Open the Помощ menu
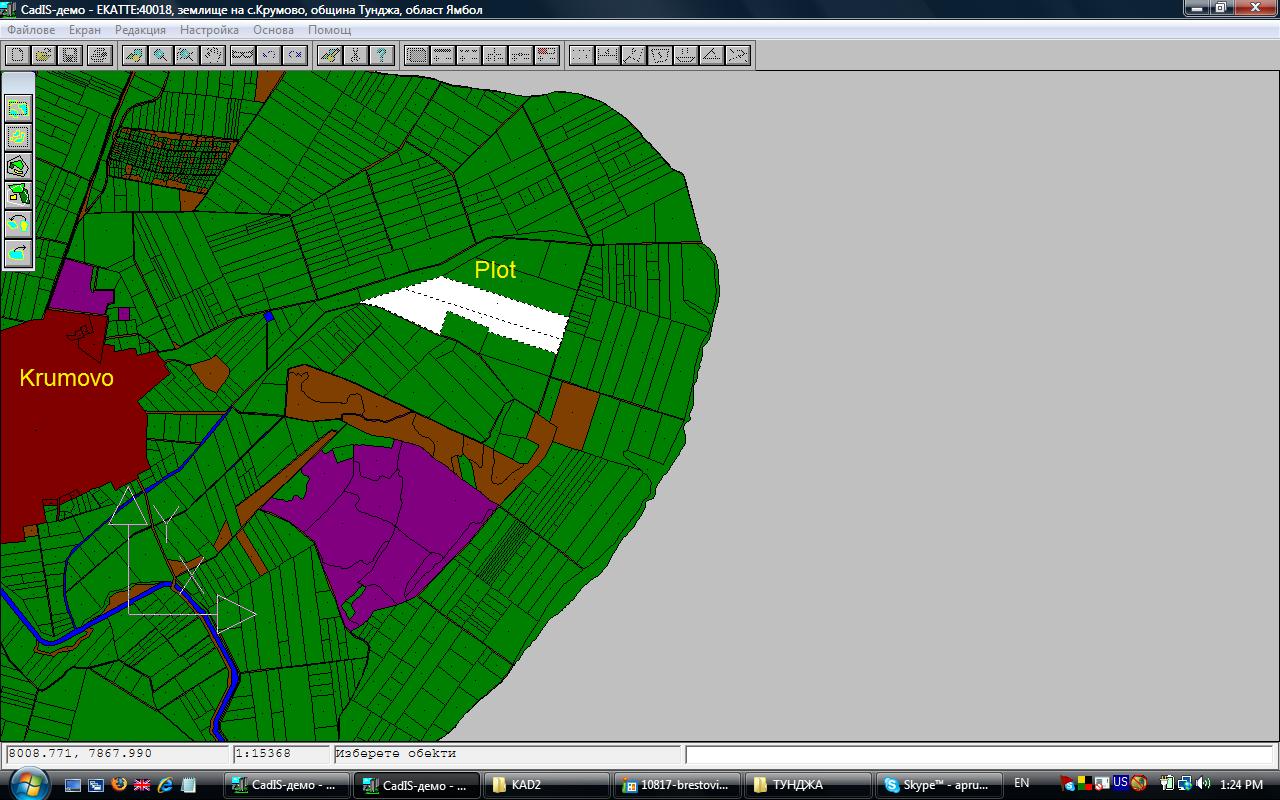This screenshot has height=800, width=1280. coord(329,30)
